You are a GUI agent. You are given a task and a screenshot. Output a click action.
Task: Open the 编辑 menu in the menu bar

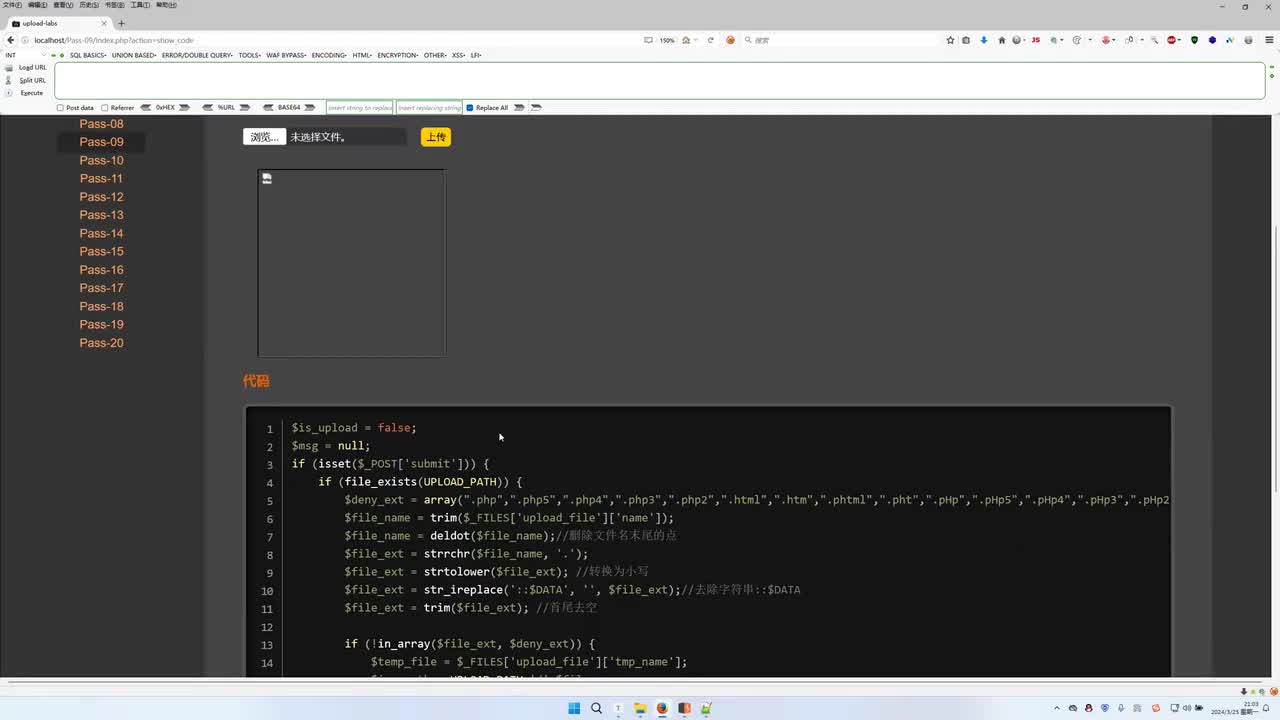(x=38, y=5)
